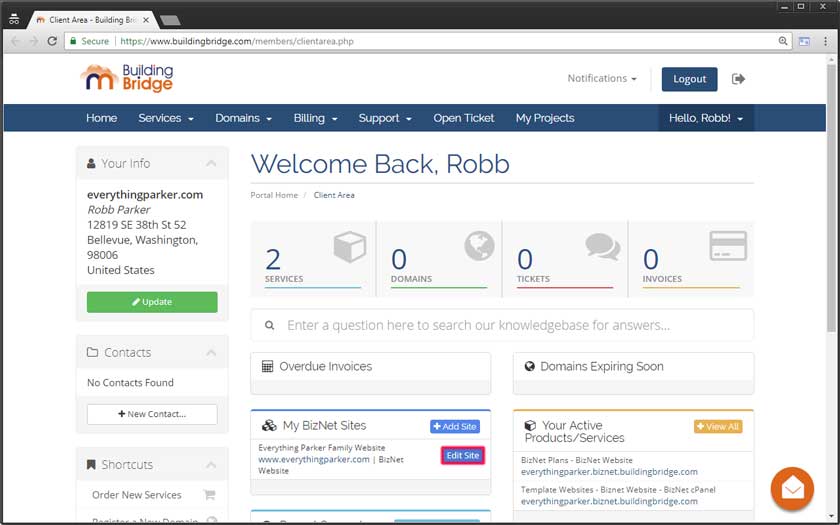Click the Logout button
The width and height of the screenshot is (840, 525).
689,79
